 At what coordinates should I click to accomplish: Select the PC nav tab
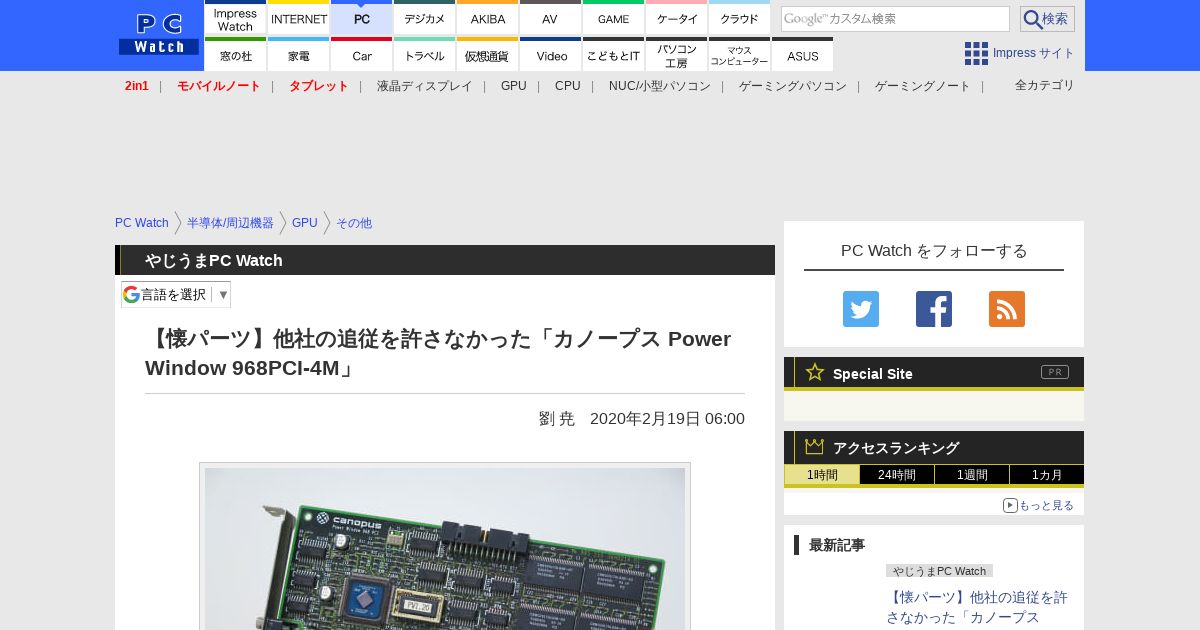(362, 18)
